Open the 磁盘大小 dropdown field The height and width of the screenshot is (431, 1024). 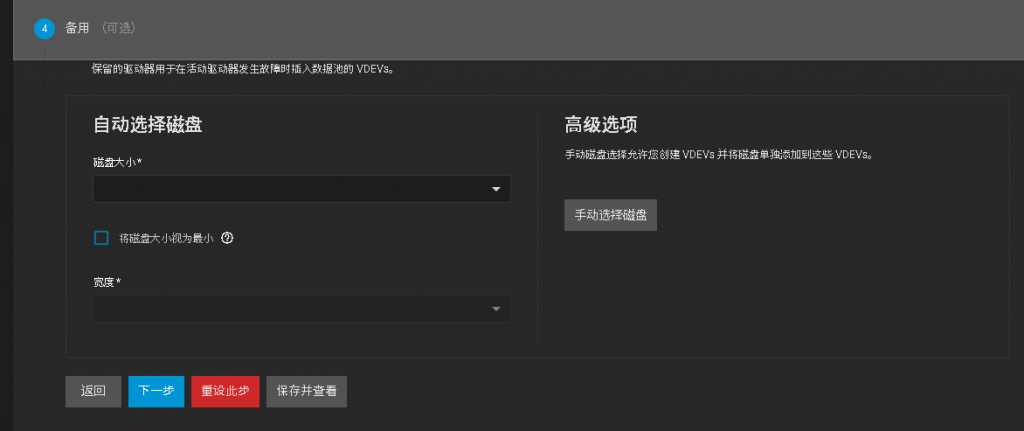[290, 189]
